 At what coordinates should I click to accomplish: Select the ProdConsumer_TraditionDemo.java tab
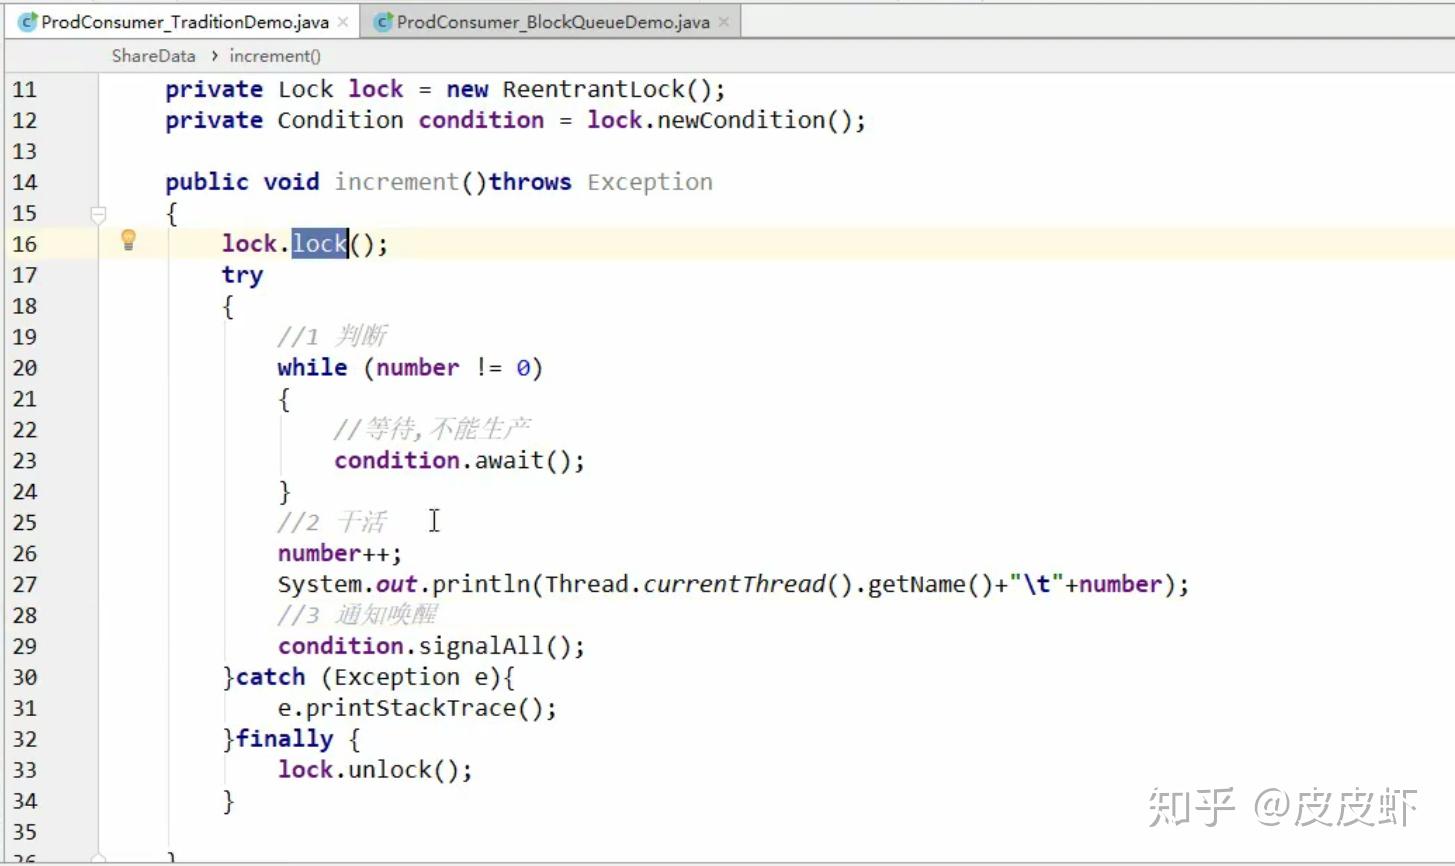[185, 22]
